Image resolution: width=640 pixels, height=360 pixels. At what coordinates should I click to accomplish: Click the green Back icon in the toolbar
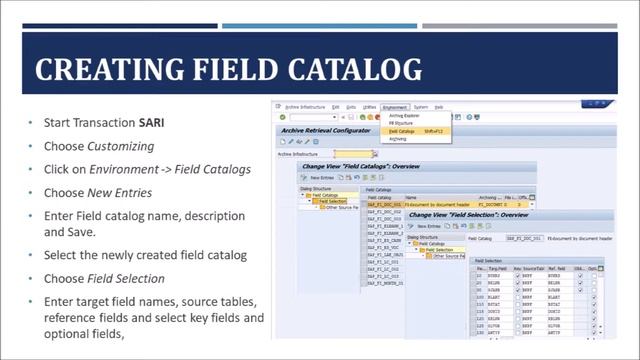[x=362, y=117]
